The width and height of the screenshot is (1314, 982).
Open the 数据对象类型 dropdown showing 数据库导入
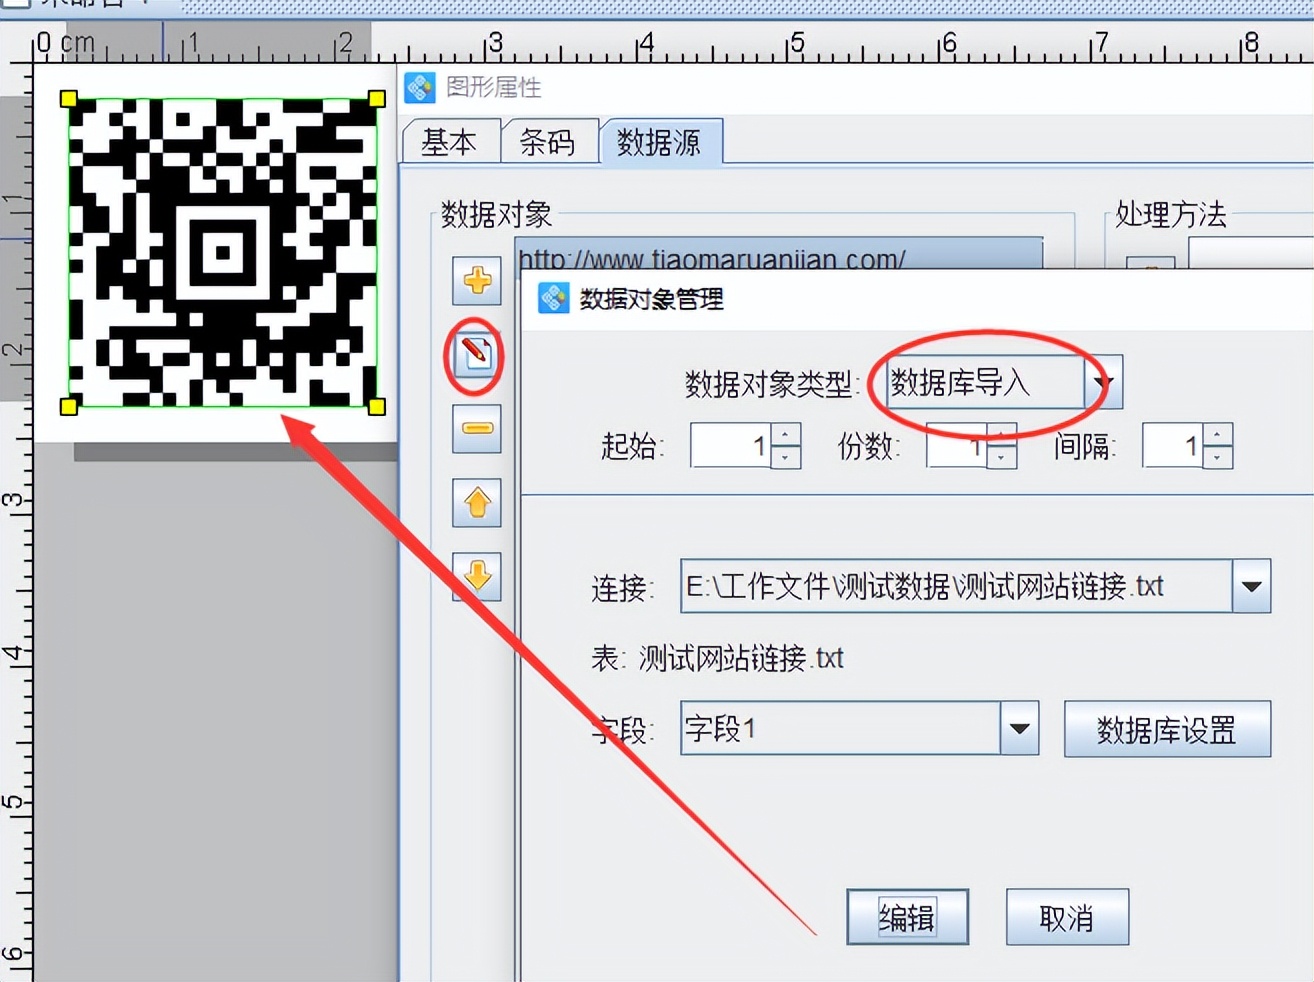pos(1104,382)
